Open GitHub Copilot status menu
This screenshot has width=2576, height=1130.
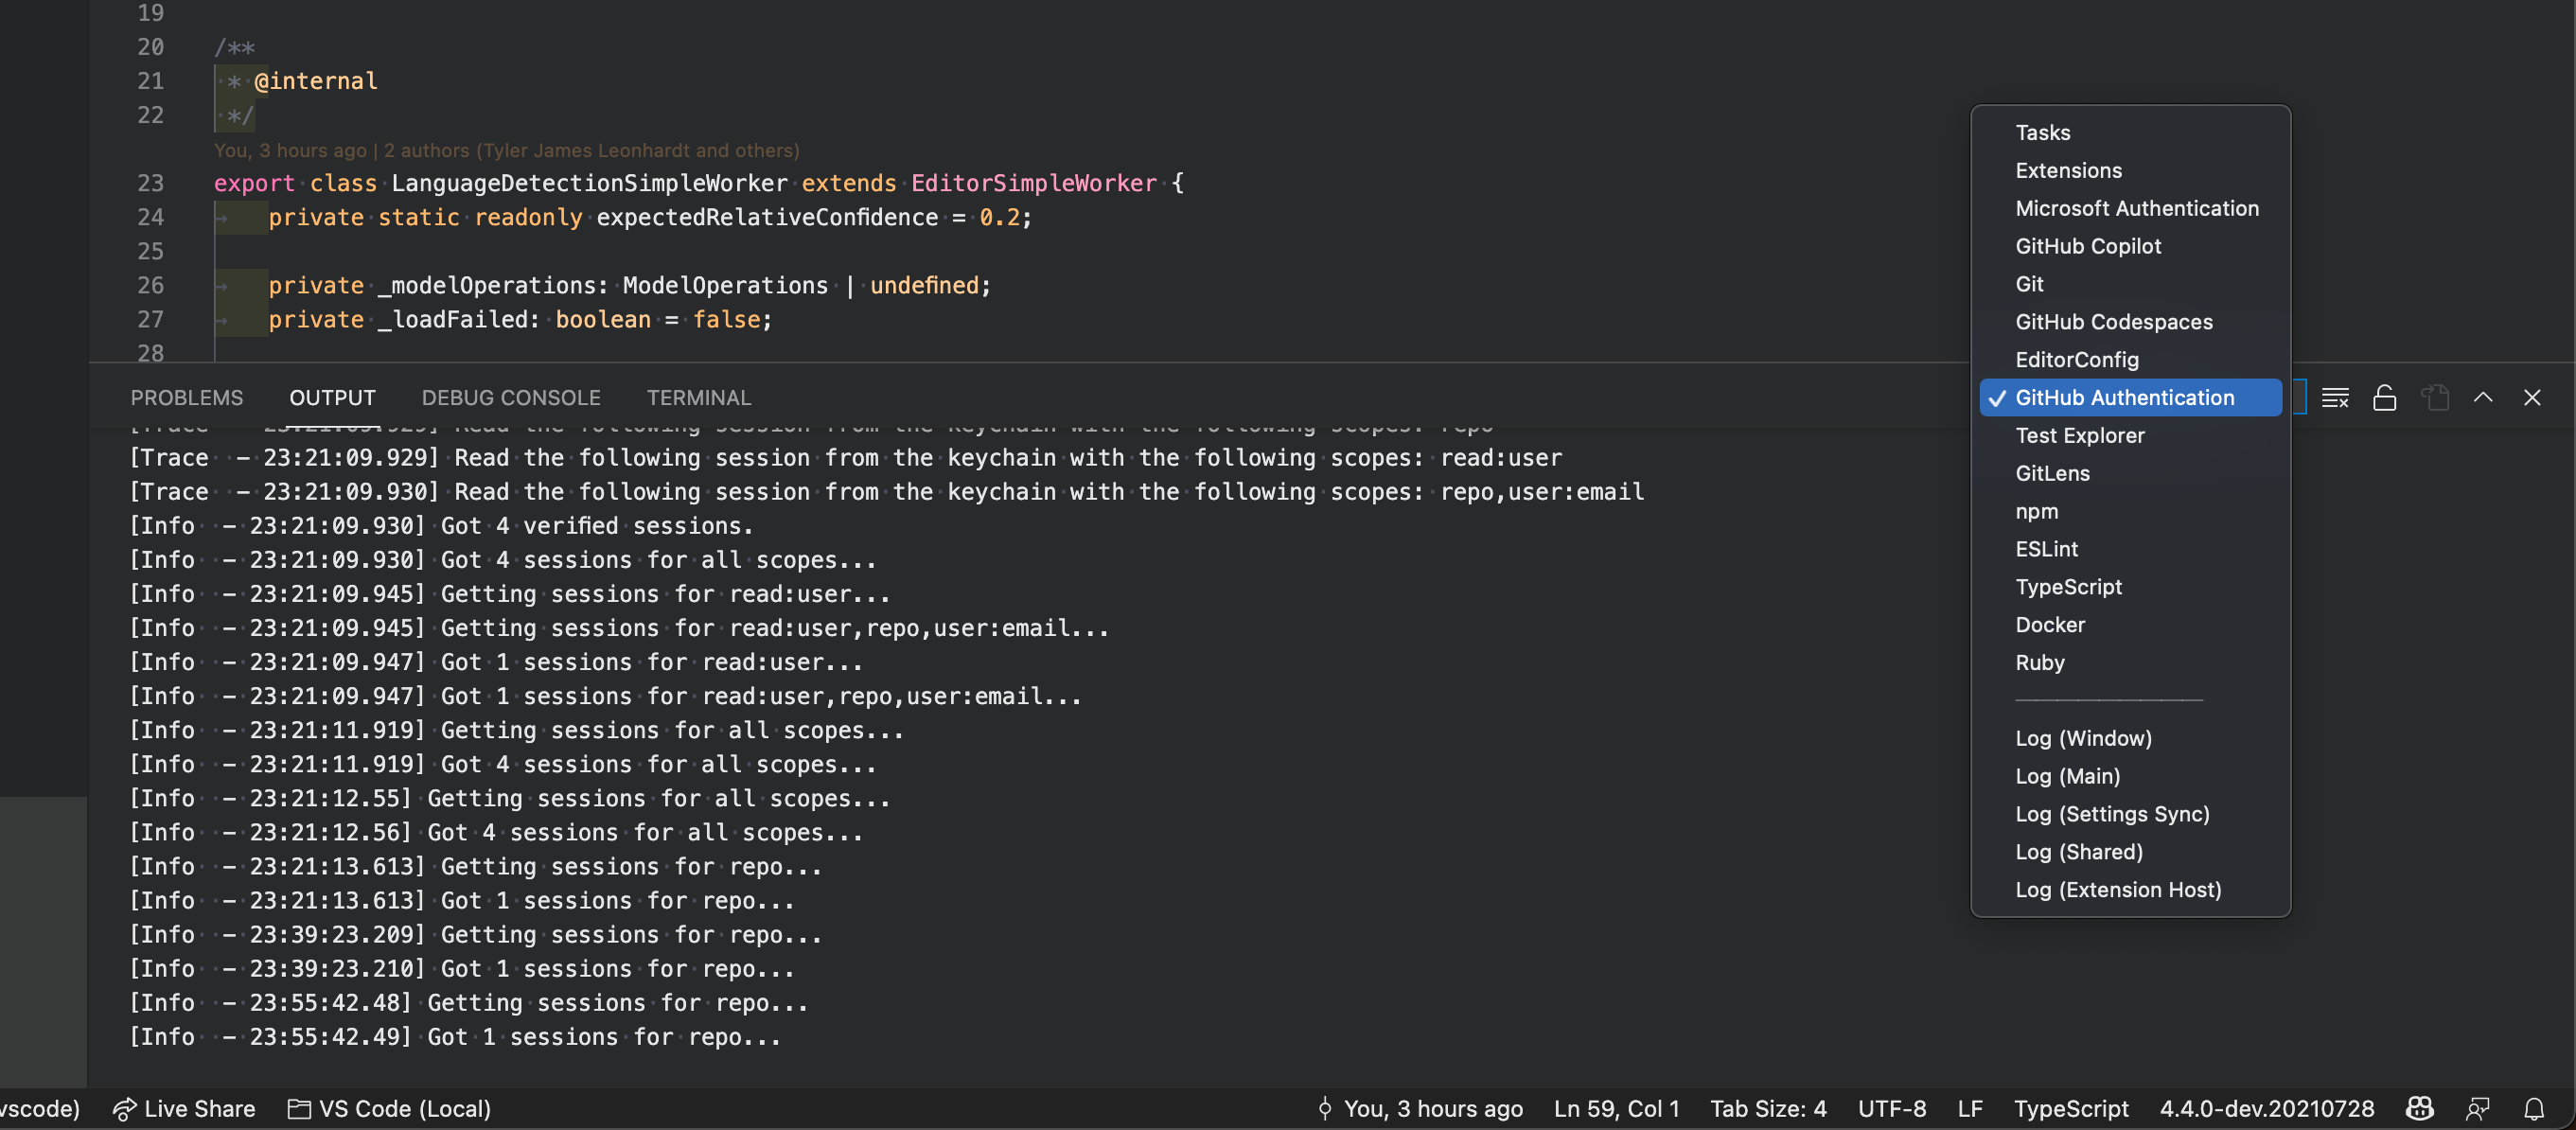(x=2419, y=1108)
